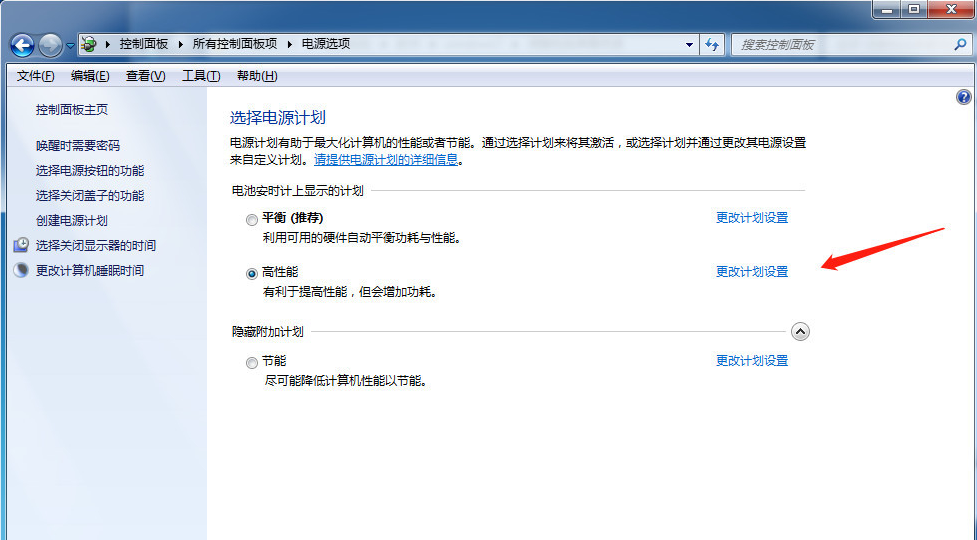Select the 高性能 power plan radio button
This screenshot has width=977, height=540.
pyautogui.click(x=251, y=273)
